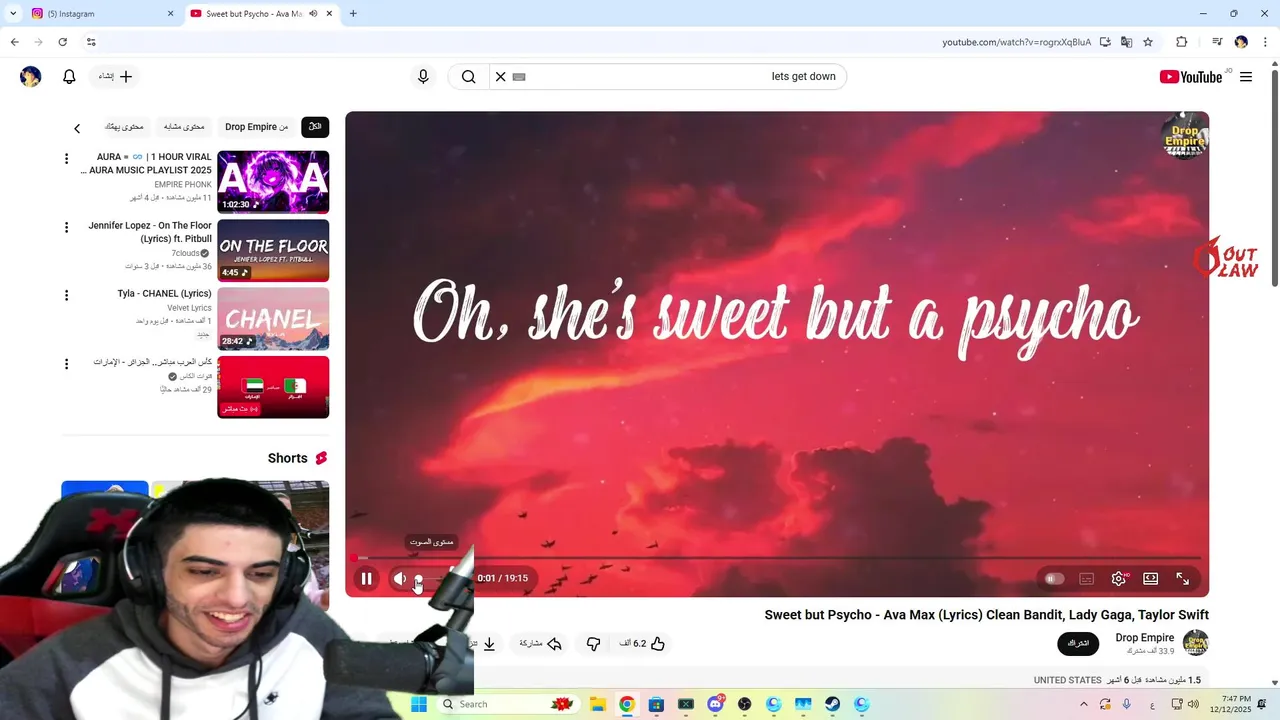Click the 7clouds channel name
The height and width of the screenshot is (720, 1280).
186,253
